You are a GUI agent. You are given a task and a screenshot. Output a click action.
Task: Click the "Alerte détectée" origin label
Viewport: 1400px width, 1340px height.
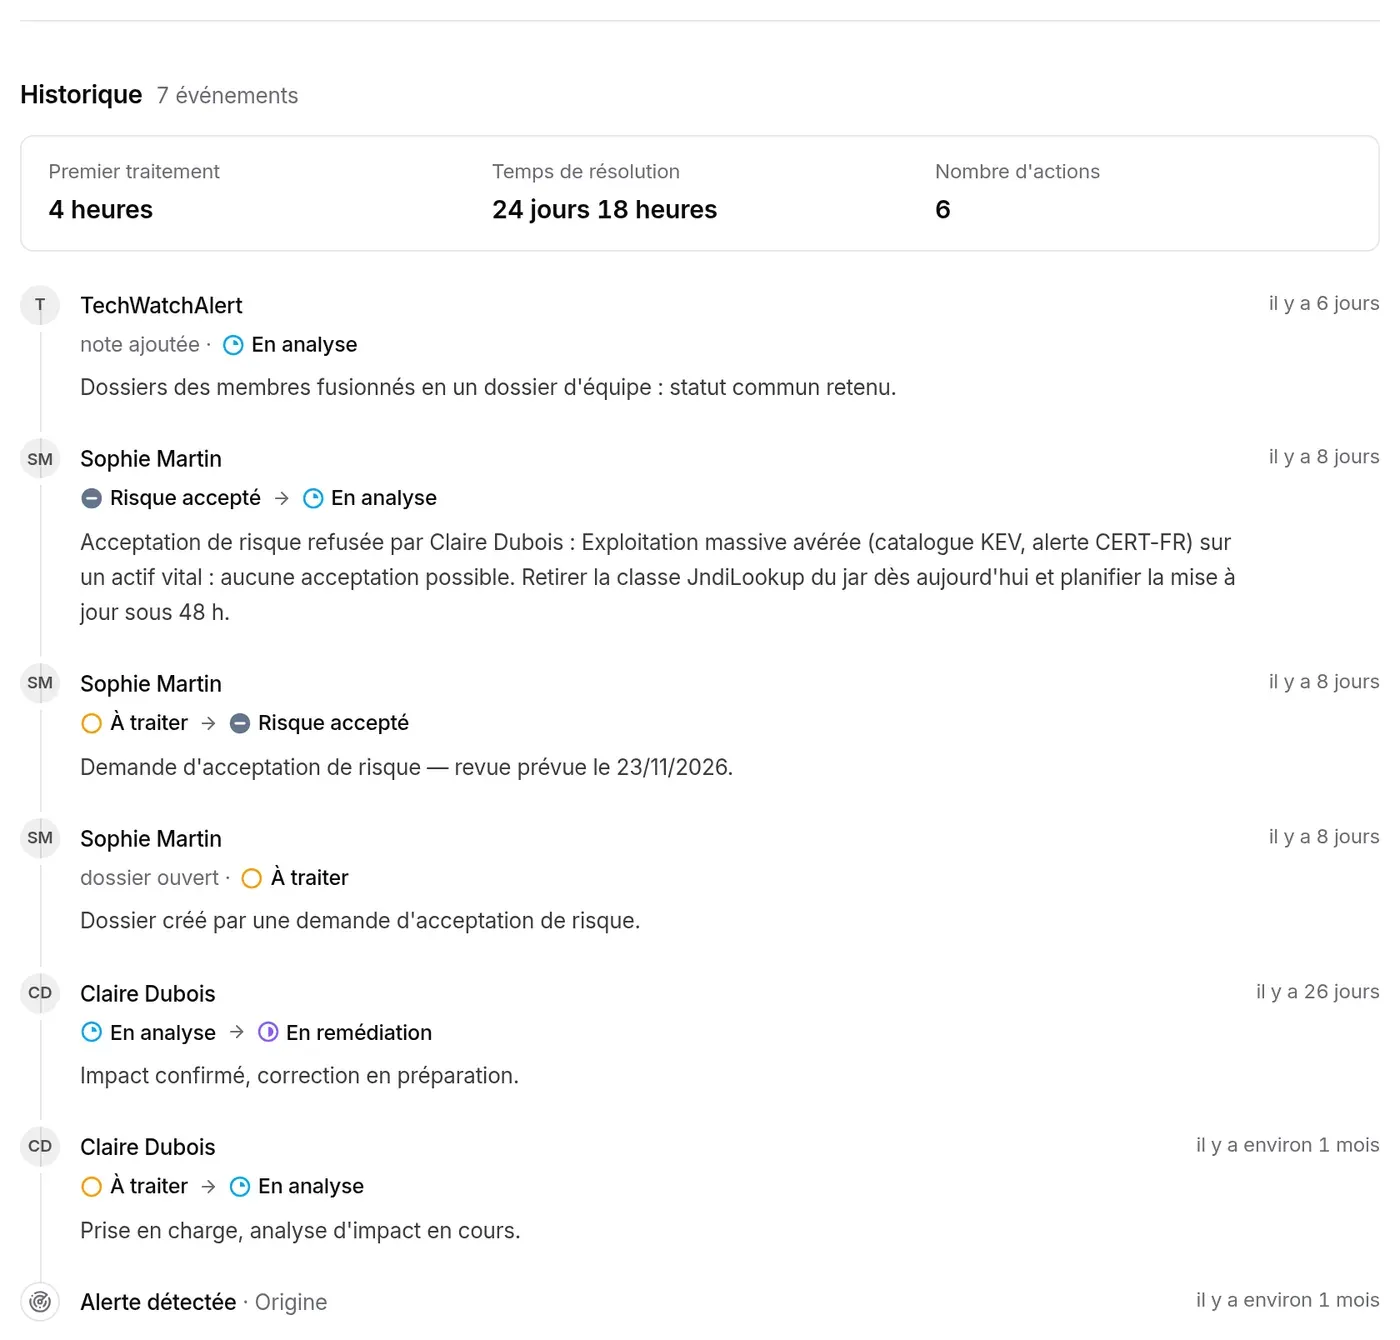tap(158, 1302)
